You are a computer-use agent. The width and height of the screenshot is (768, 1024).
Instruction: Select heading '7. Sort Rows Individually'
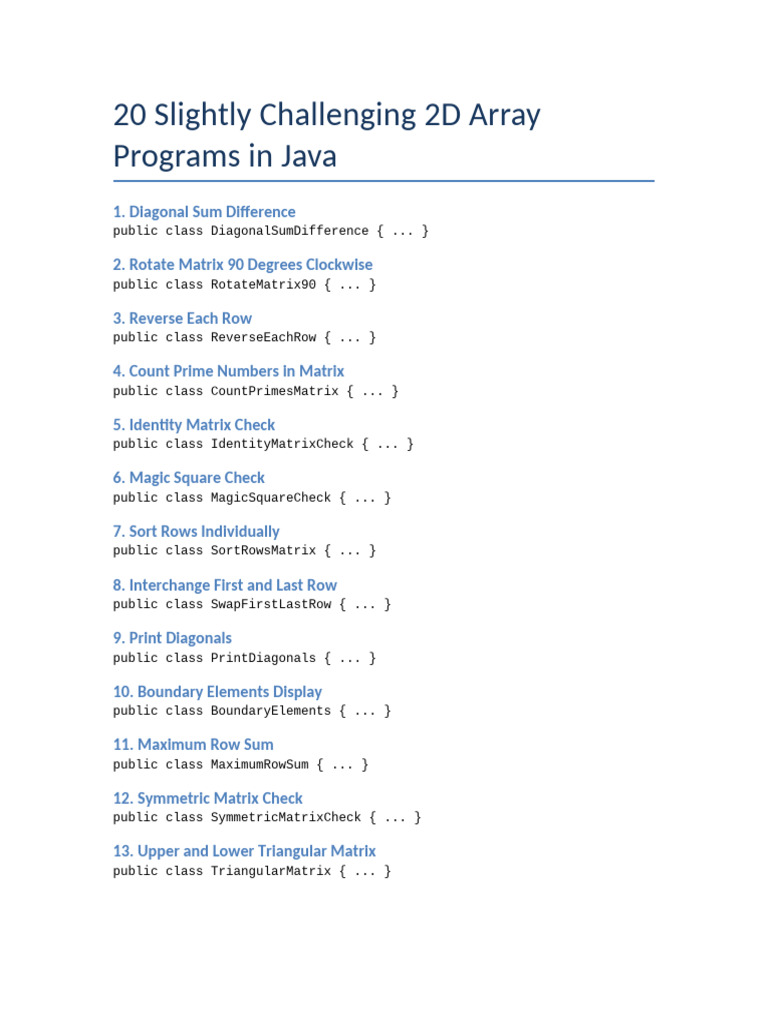pos(196,532)
